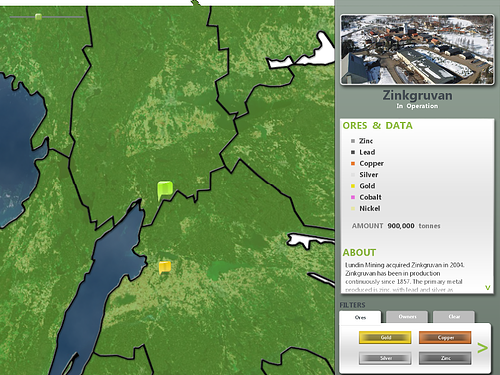
Task: Click the Zinkgruvan aerial photo thumbnail
Action: click(x=417, y=49)
